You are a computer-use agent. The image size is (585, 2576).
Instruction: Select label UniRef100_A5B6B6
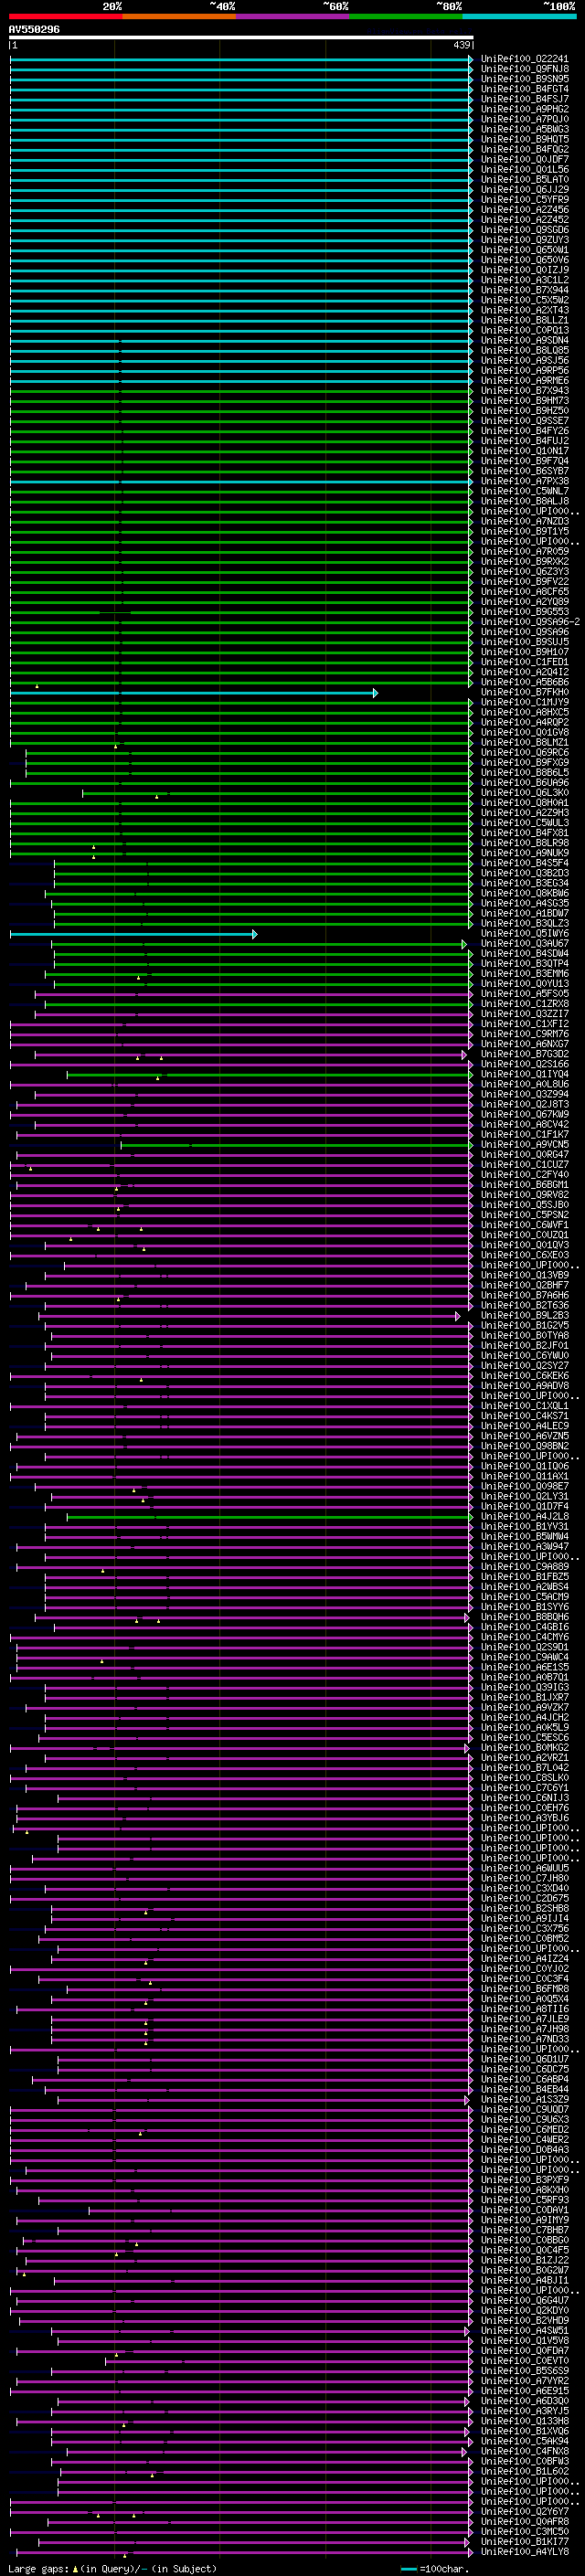(525, 682)
